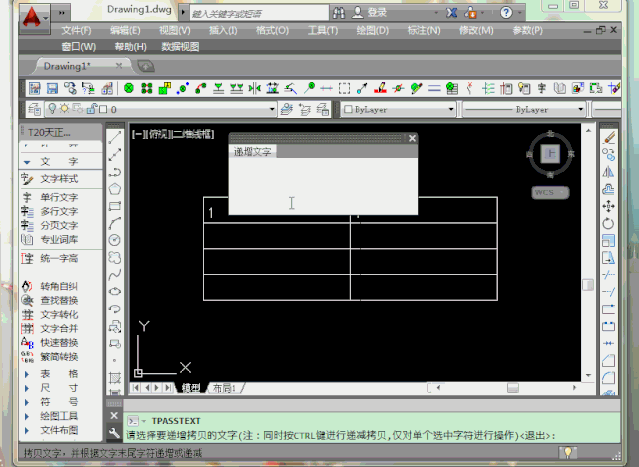The height and width of the screenshot is (467, 639).
Task: Click the blue double-line toolbar icon
Action: tap(434, 88)
